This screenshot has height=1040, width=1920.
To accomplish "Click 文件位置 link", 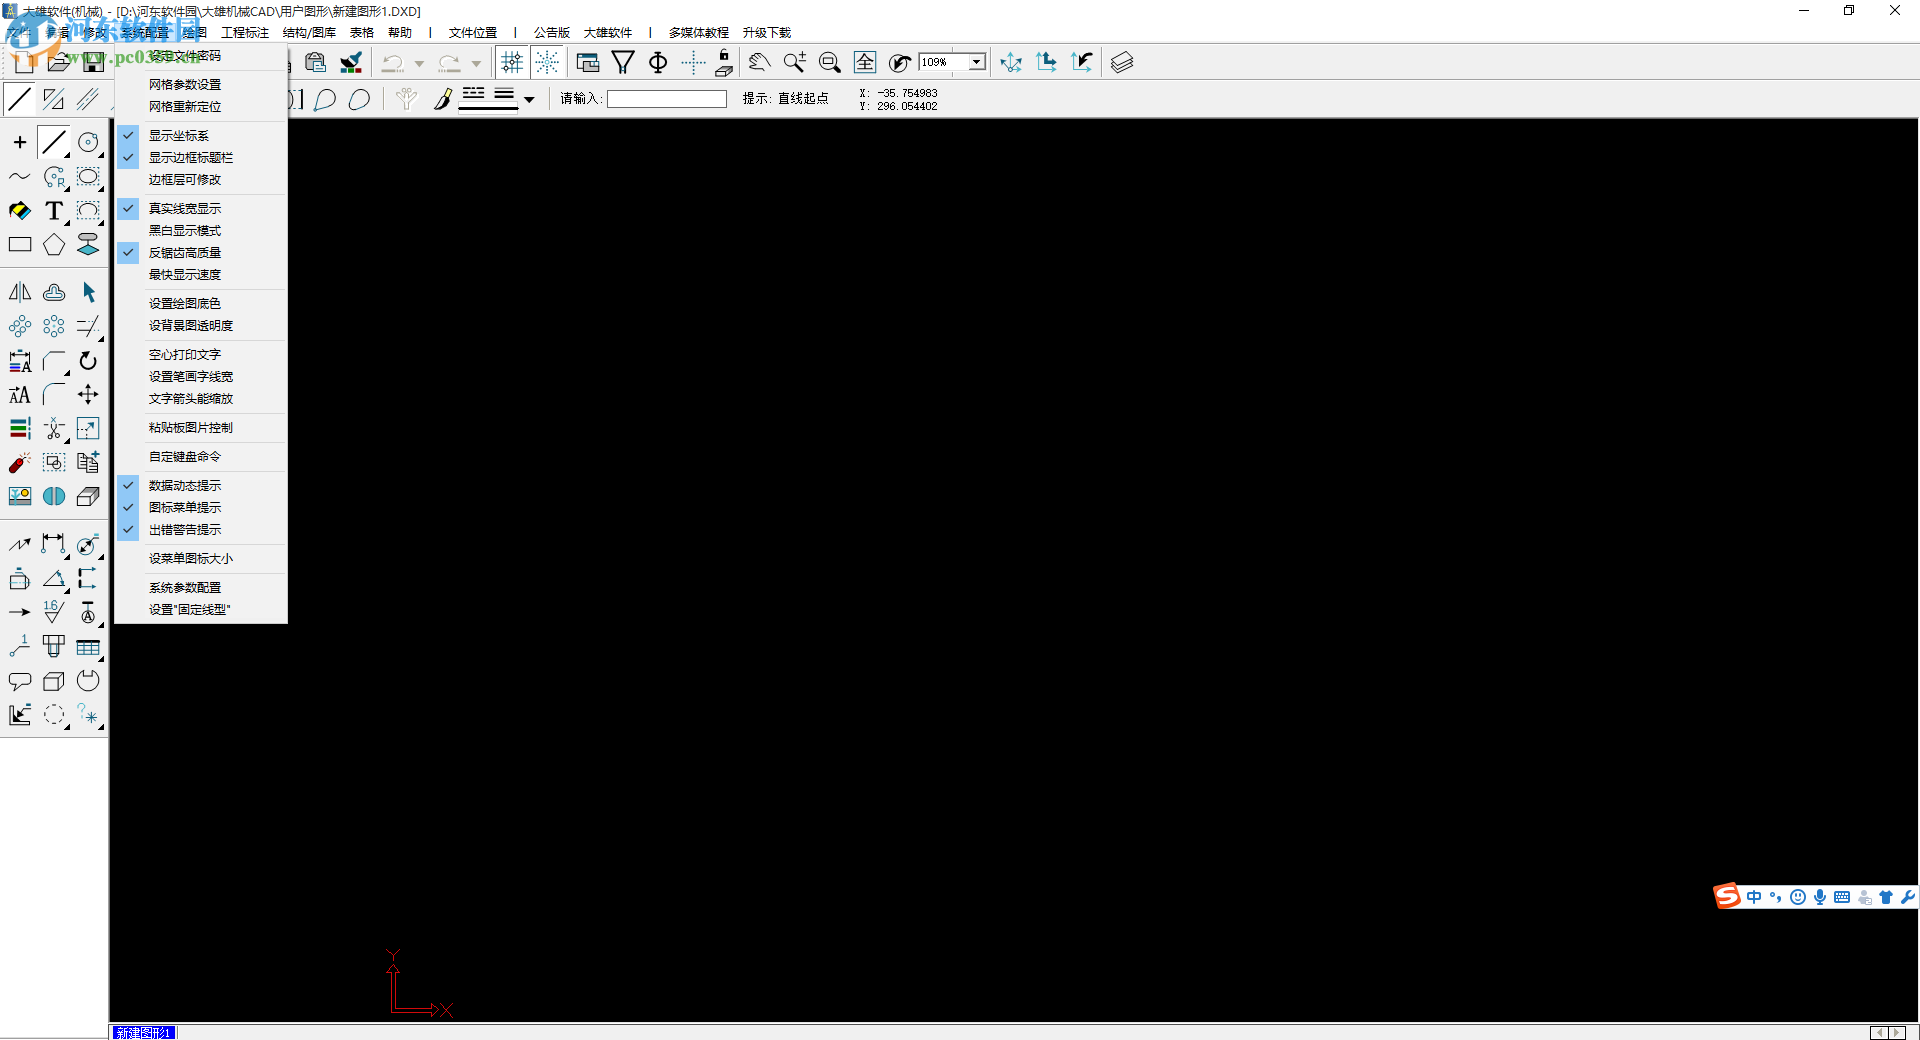I will [473, 33].
